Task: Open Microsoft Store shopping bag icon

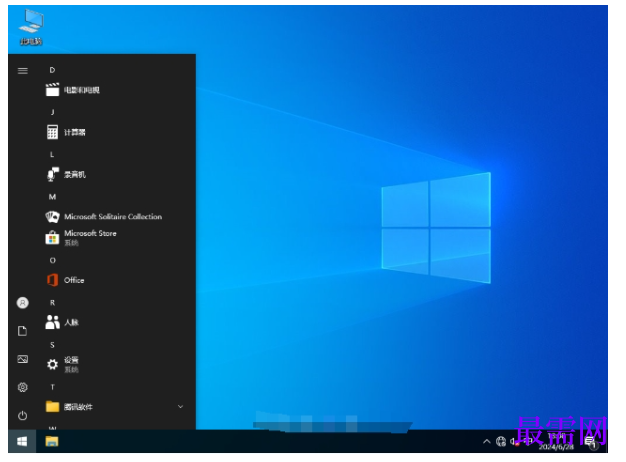Action: pos(52,238)
